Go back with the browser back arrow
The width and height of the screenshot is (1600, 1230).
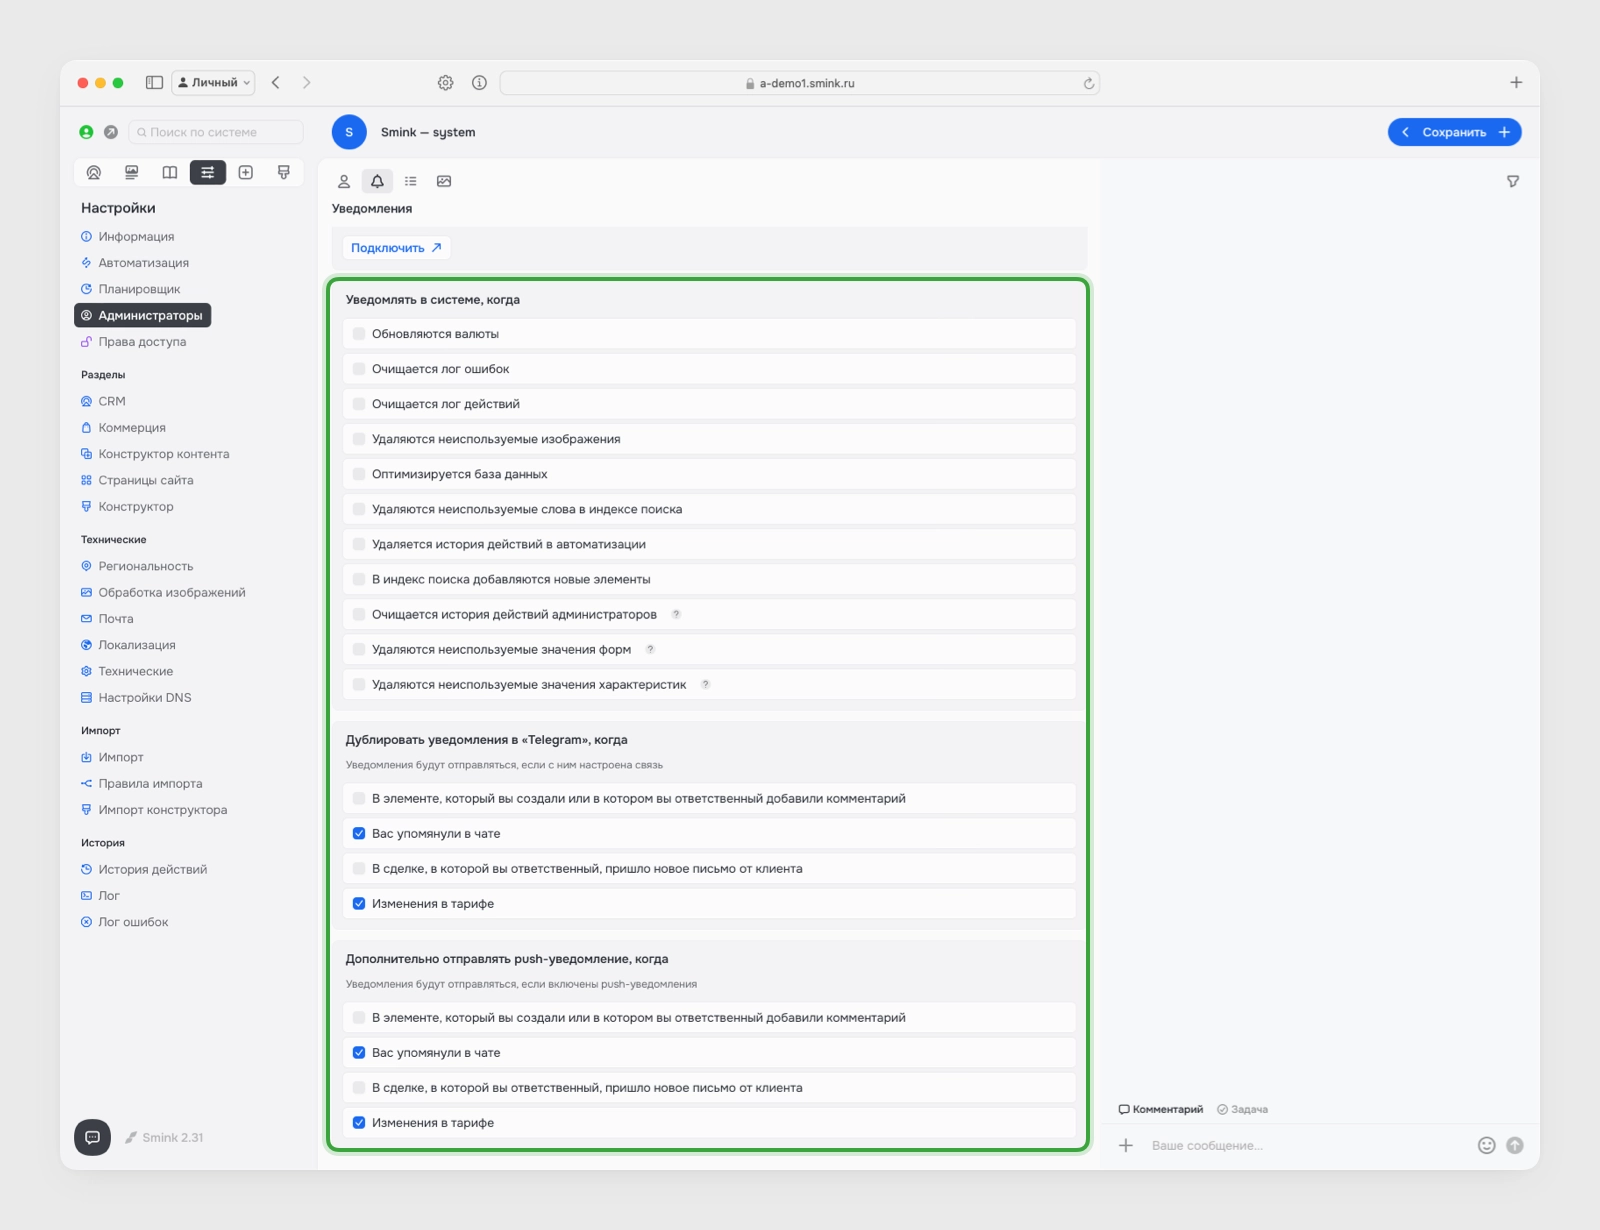pos(276,83)
